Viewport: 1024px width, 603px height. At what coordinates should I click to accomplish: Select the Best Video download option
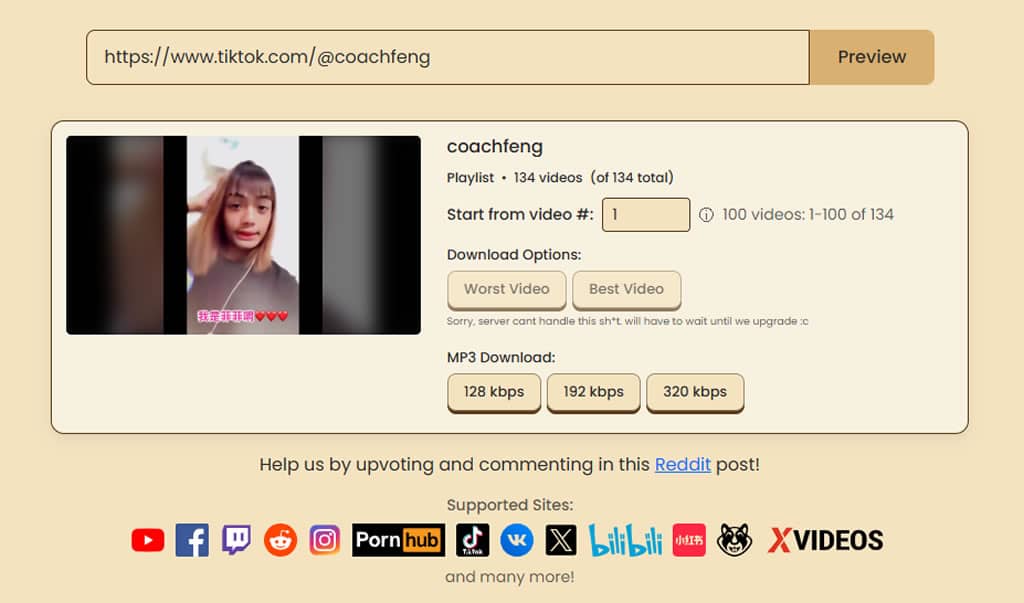click(626, 289)
